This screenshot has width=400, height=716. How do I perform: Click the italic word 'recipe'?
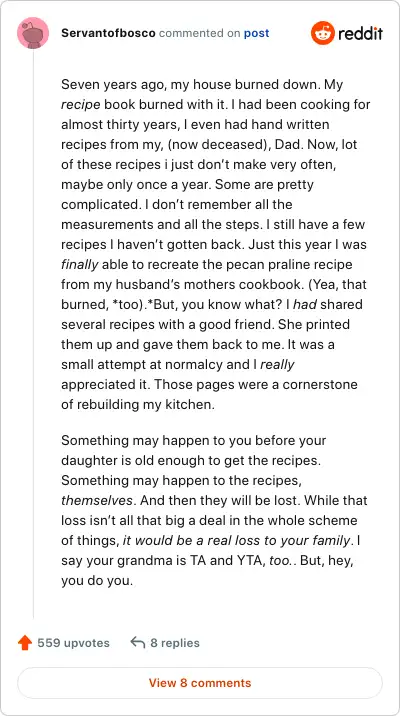point(80,104)
